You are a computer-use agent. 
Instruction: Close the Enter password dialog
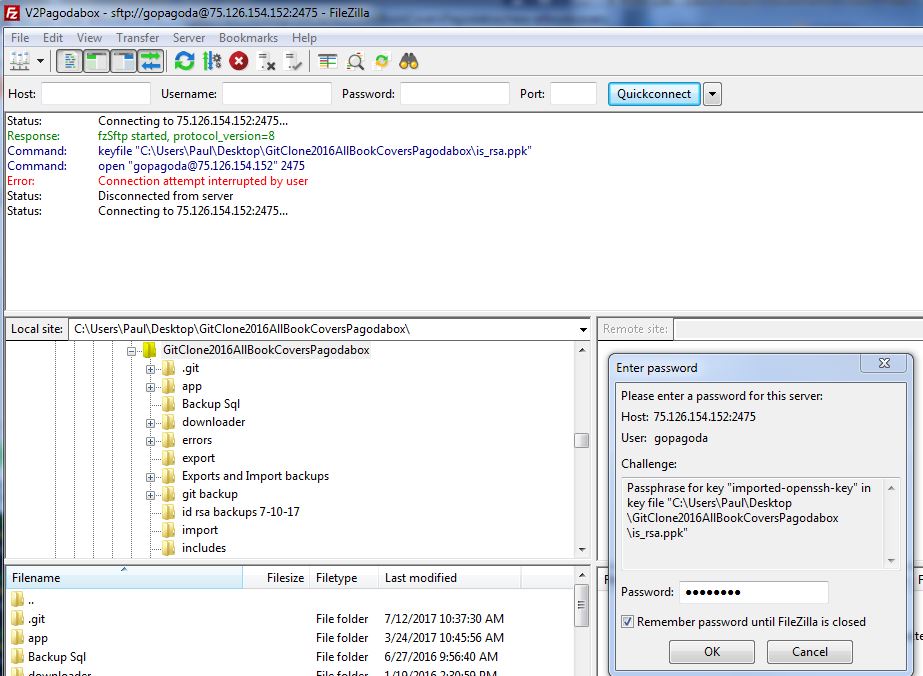click(x=884, y=363)
